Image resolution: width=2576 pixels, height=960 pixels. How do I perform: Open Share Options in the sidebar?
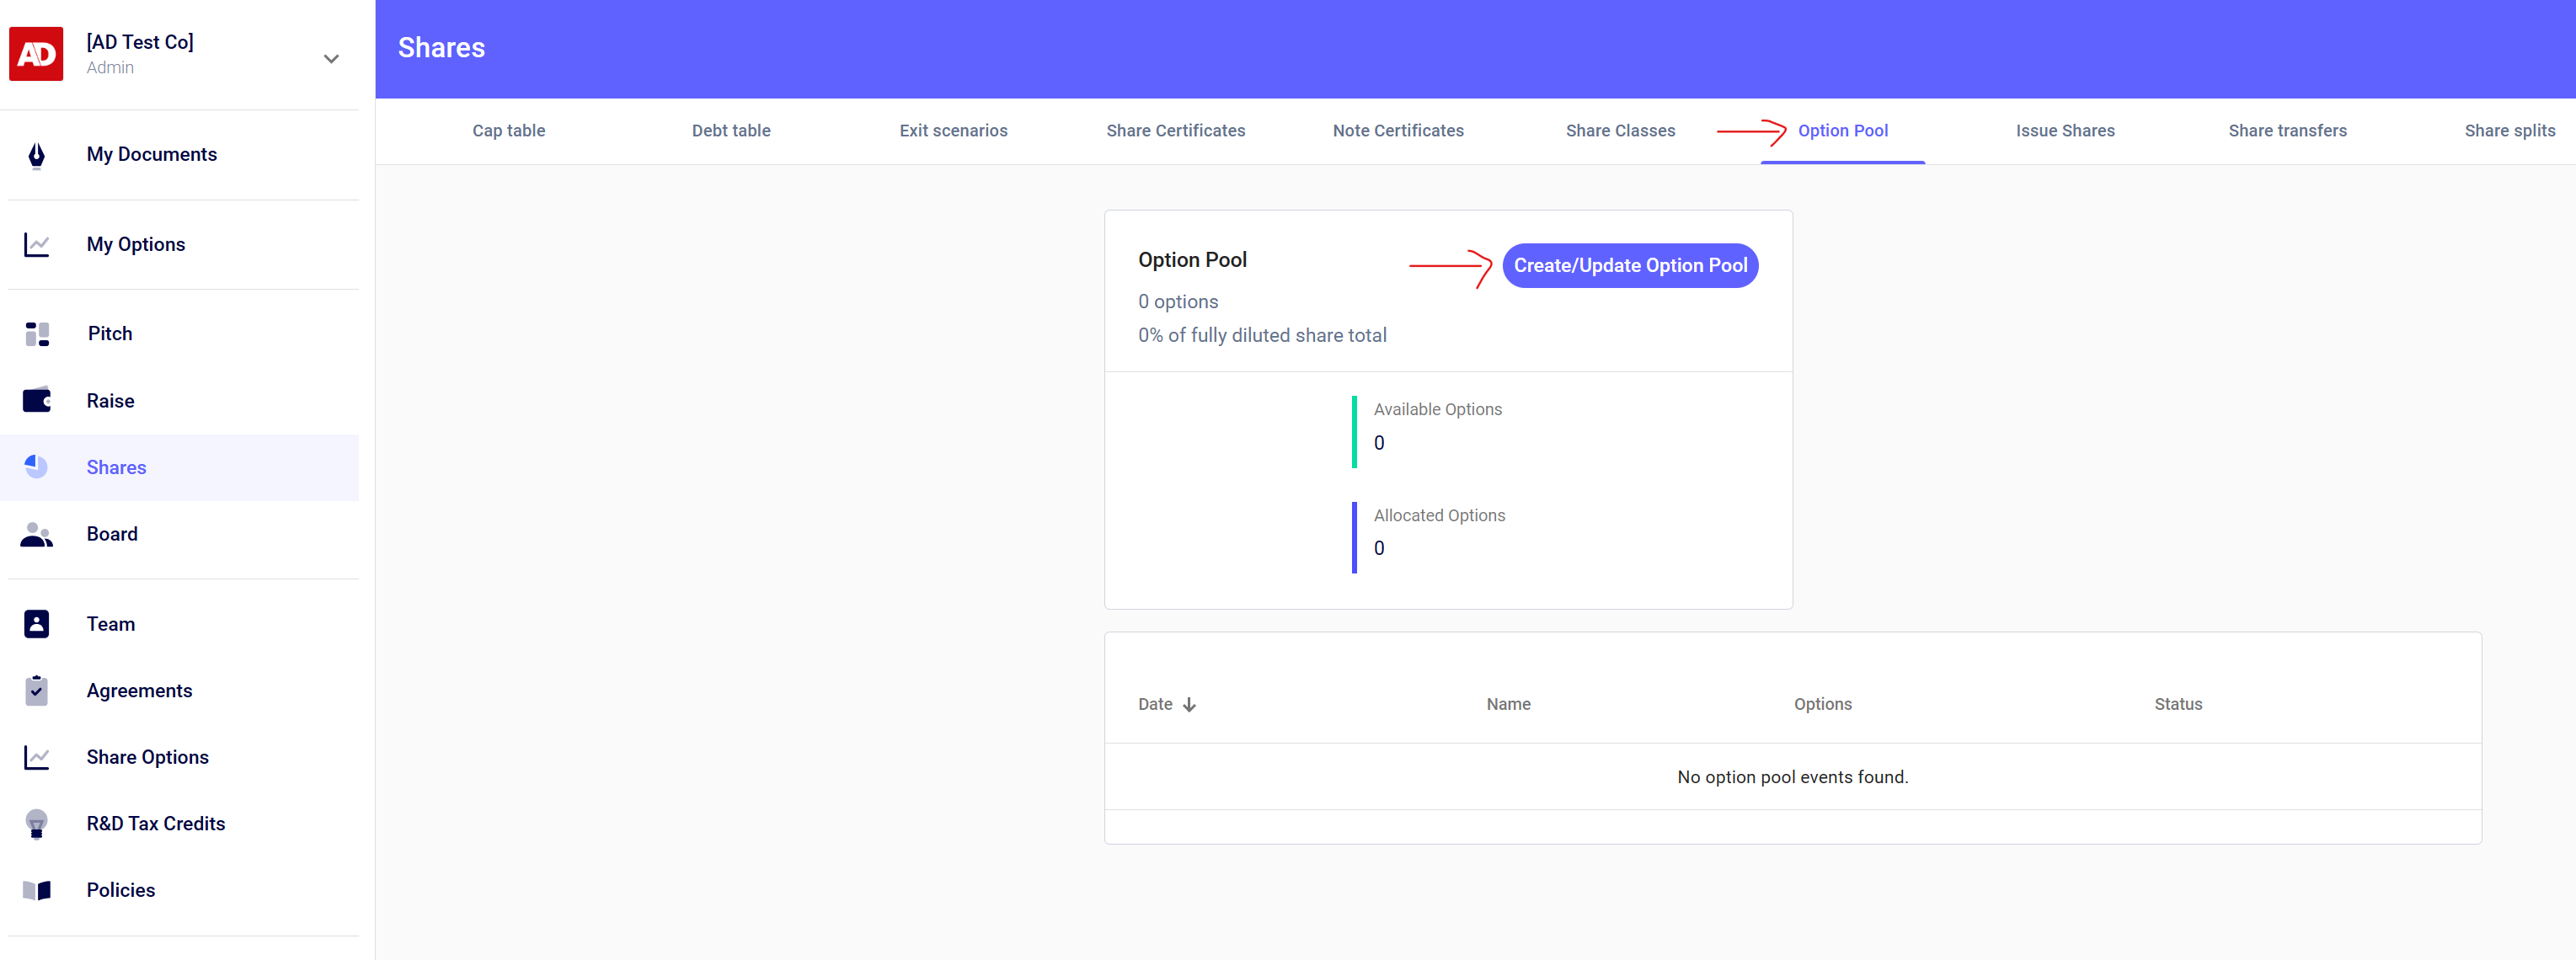click(x=147, y=757)
